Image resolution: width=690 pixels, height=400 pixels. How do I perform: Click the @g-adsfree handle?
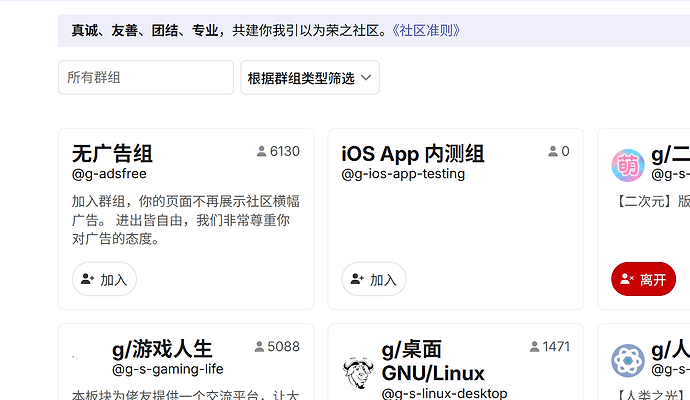[x=109, y=174]
